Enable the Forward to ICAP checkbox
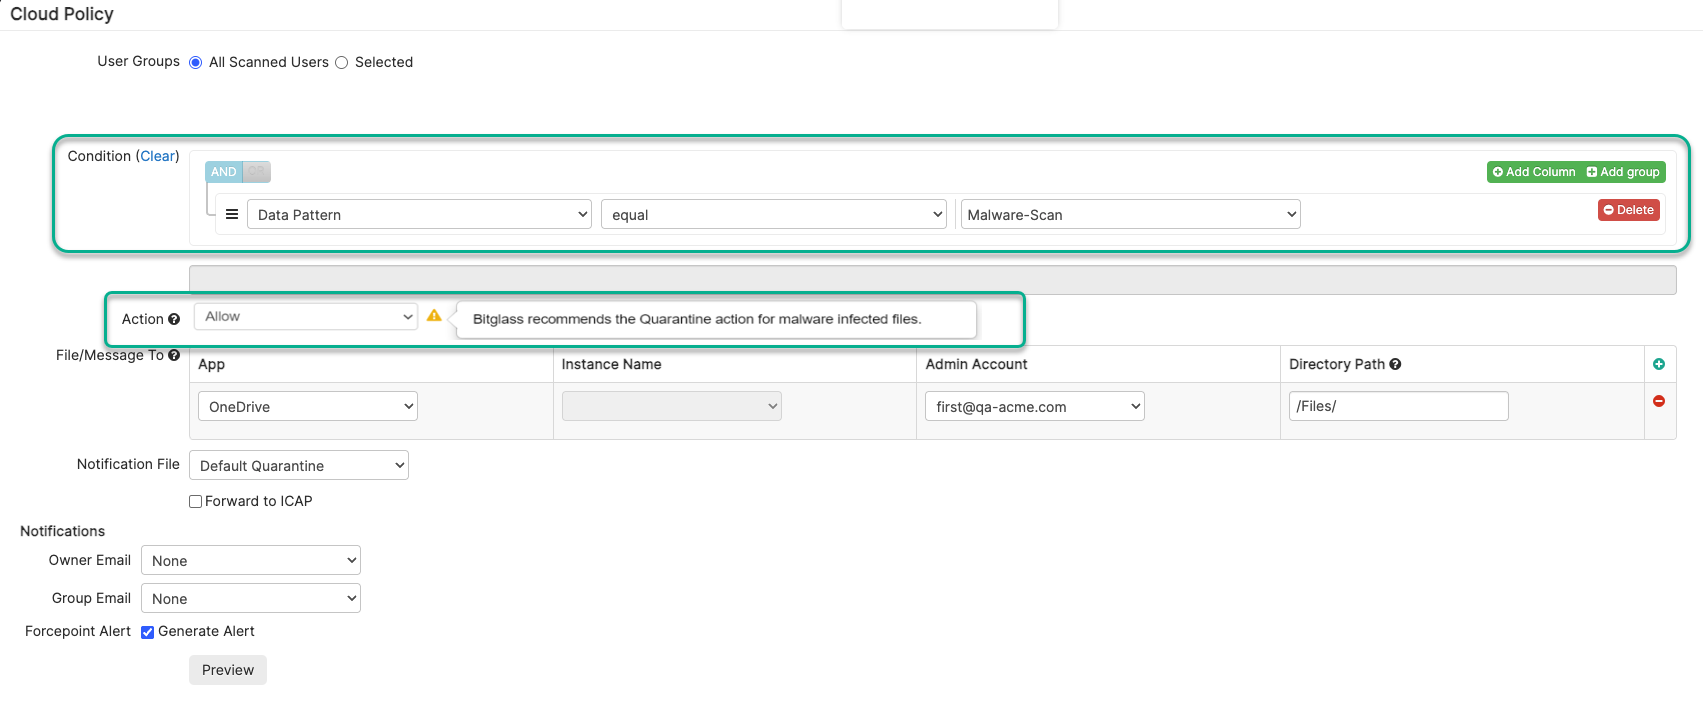Image resolution: width=1703 pixels, height=712 pixels. point(196,502)
